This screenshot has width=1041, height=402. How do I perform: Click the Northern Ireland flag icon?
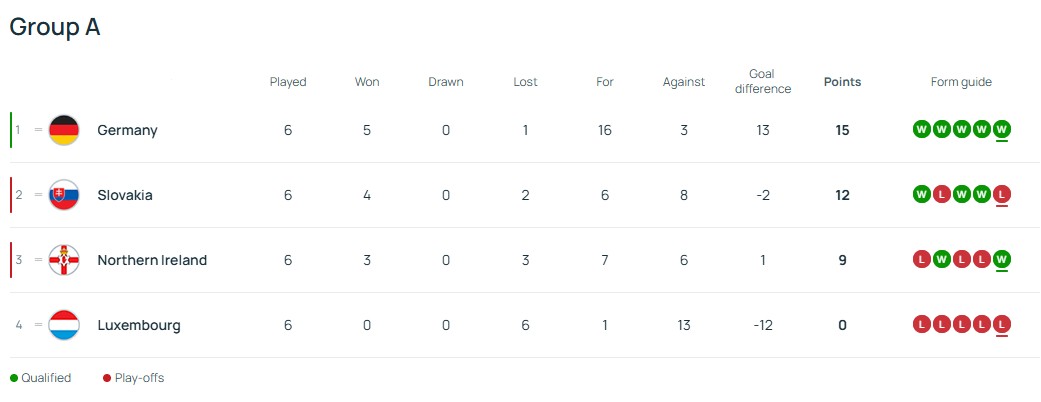coord(63,260)
